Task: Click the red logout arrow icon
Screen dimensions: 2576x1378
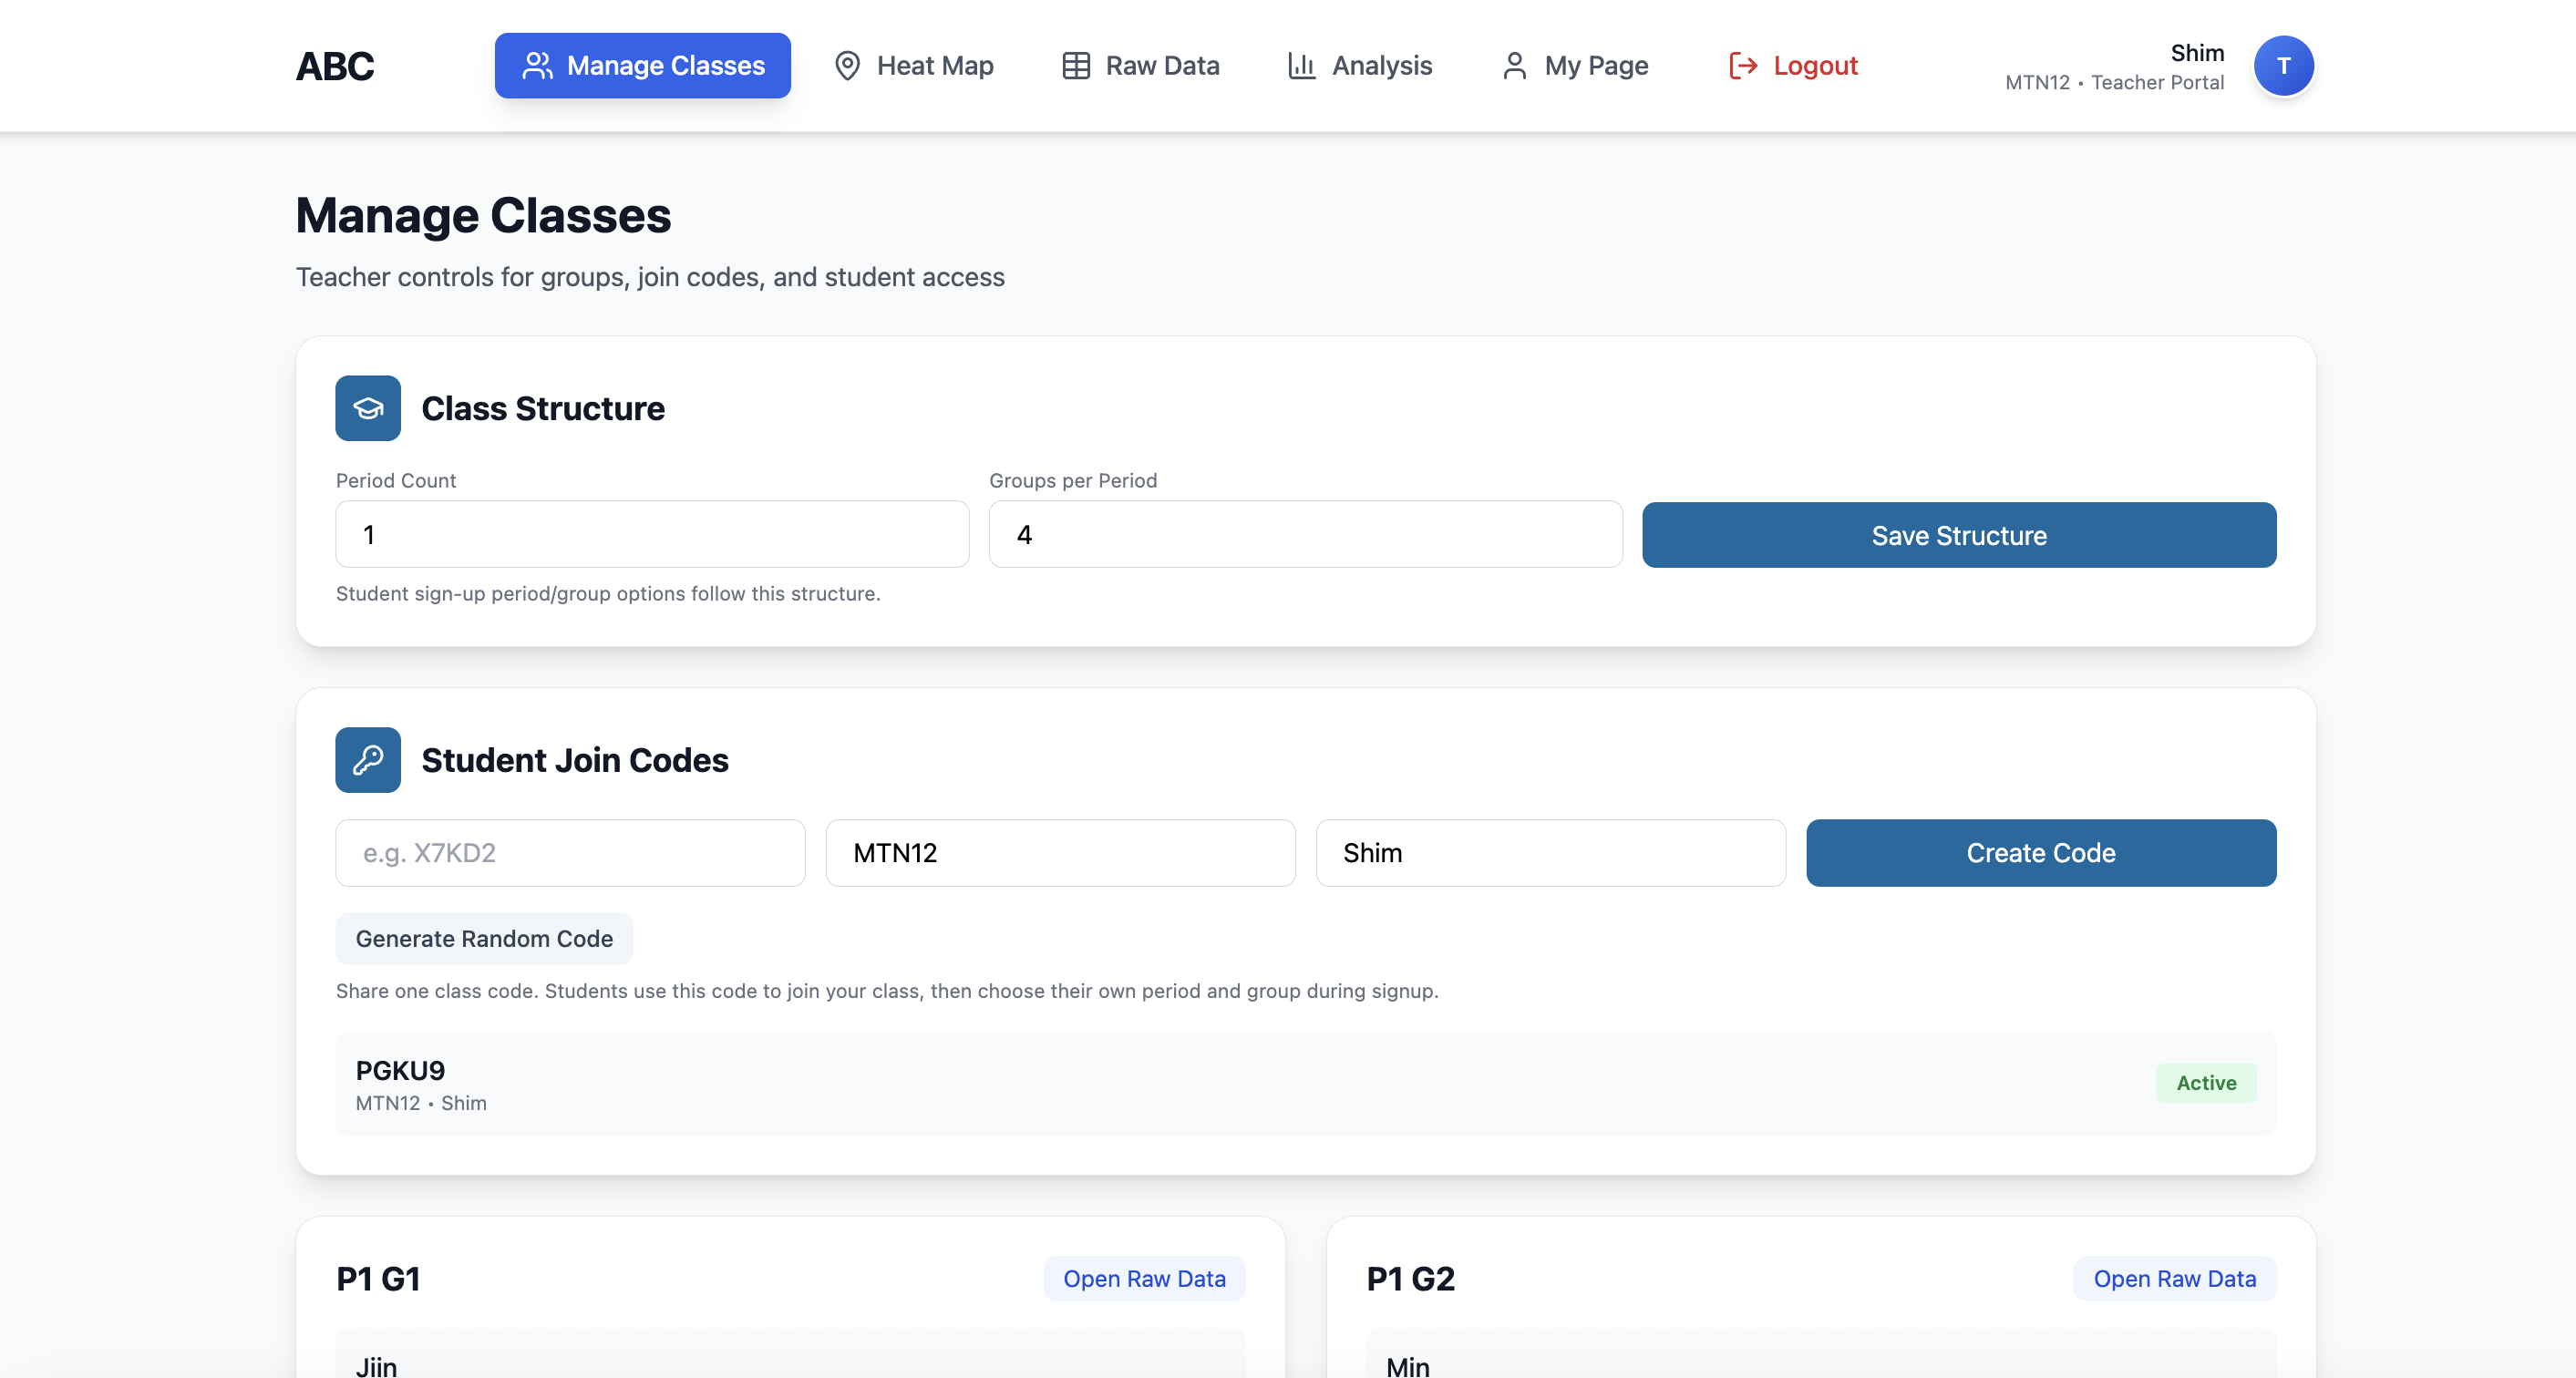Action: 1743,65
